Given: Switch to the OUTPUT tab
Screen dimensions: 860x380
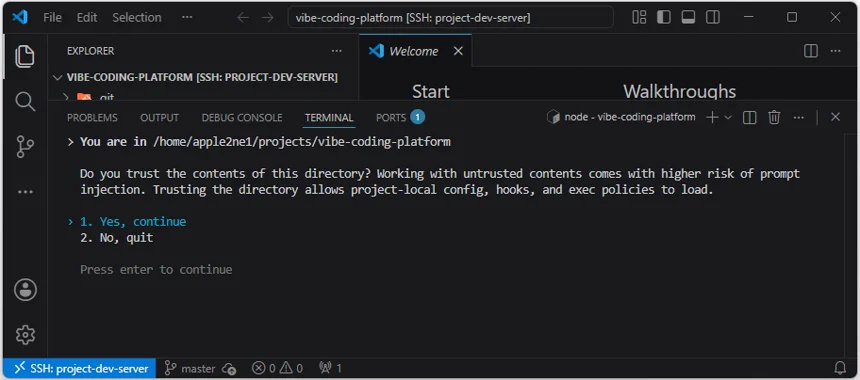Looking at the screenshot, I should click(160, 117).
